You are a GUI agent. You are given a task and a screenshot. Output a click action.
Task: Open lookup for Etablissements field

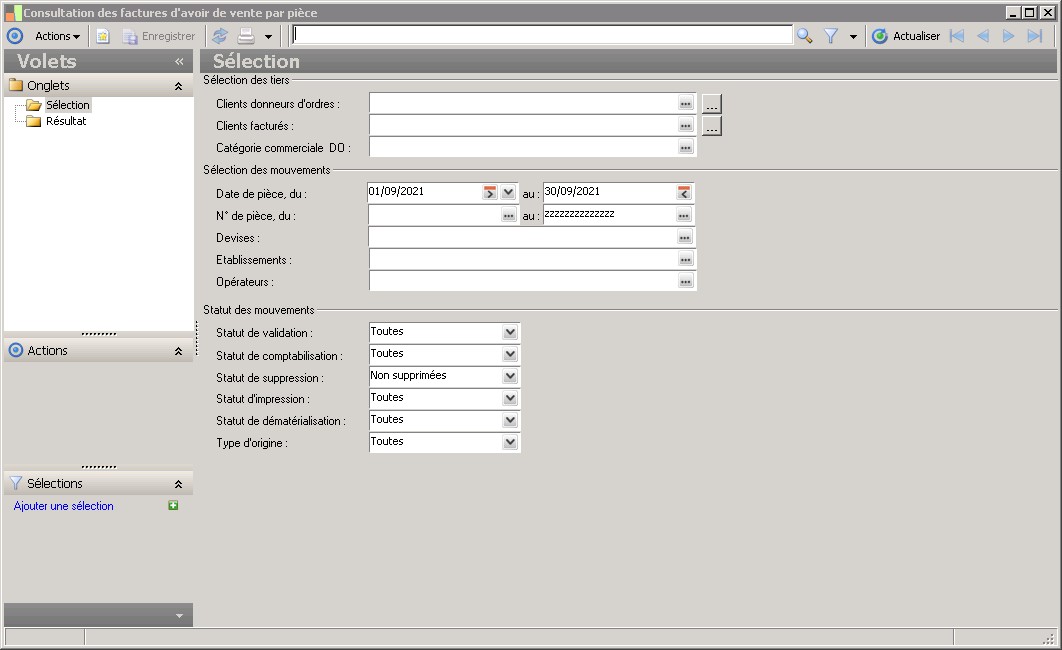click(x=685, y=260)
